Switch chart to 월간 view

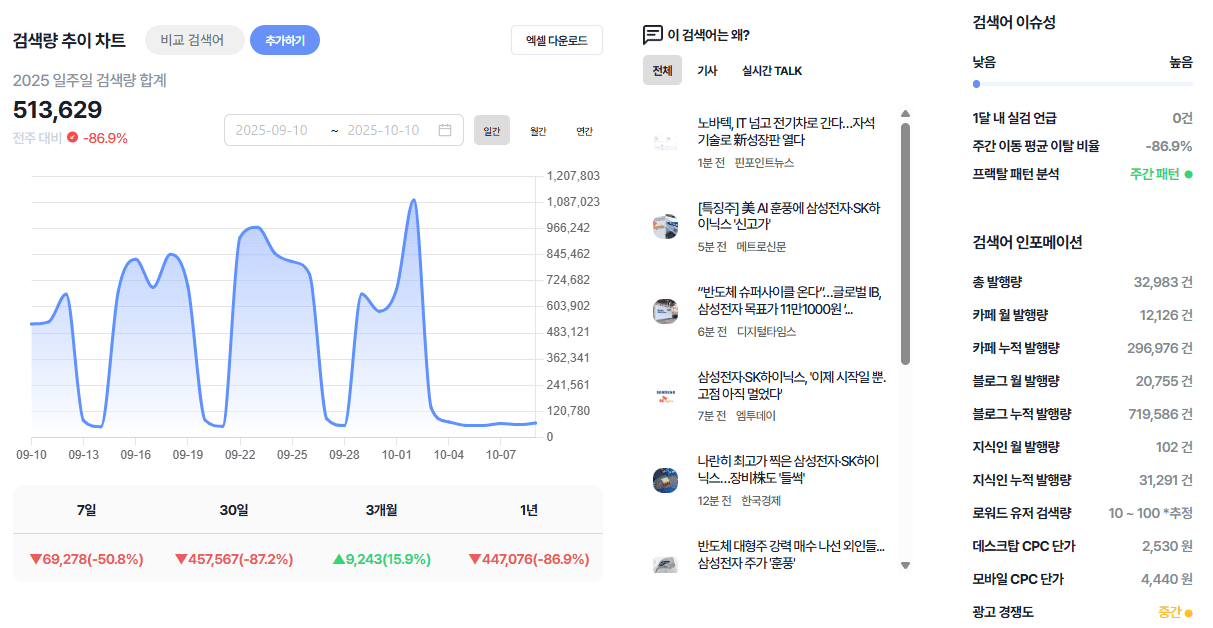coord(538,131)
